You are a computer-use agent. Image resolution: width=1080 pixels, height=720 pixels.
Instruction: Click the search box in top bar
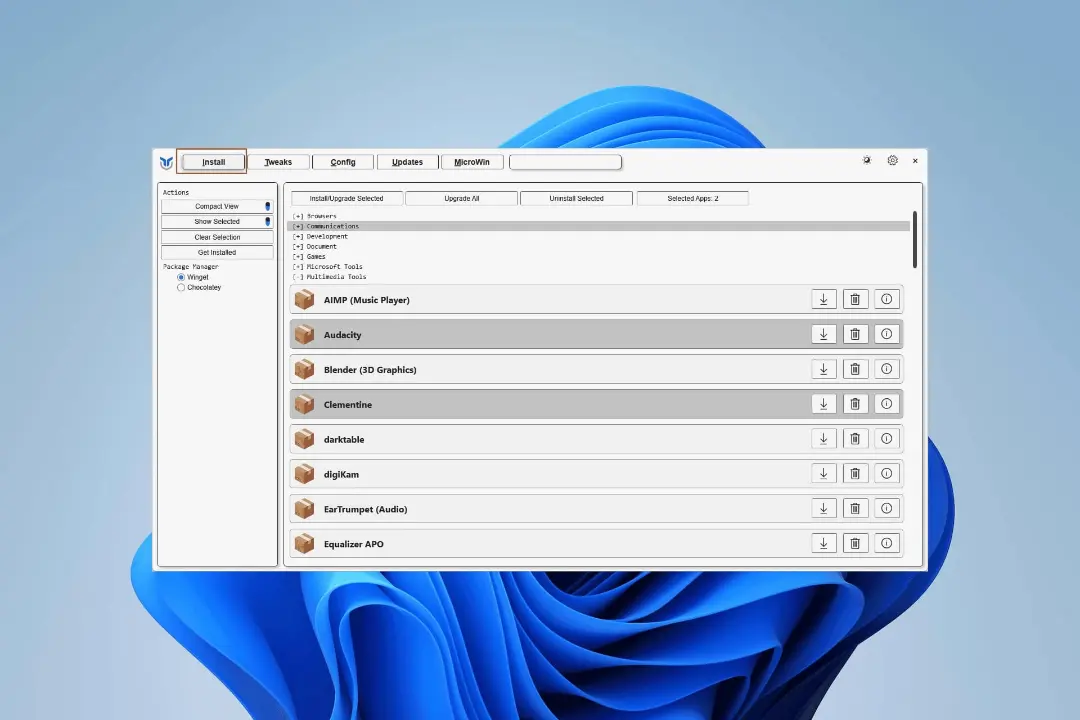click(565, 162)
